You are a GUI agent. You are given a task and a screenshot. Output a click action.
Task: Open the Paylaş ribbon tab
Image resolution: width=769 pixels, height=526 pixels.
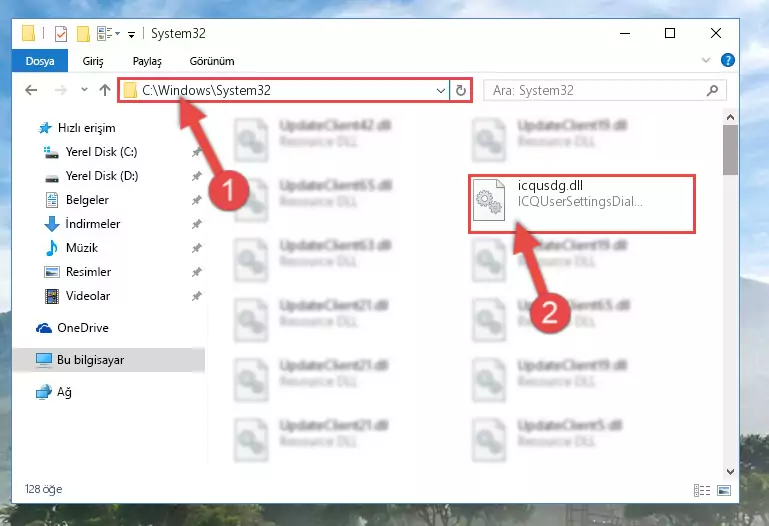pyautogui.click(x=147, y=61)
